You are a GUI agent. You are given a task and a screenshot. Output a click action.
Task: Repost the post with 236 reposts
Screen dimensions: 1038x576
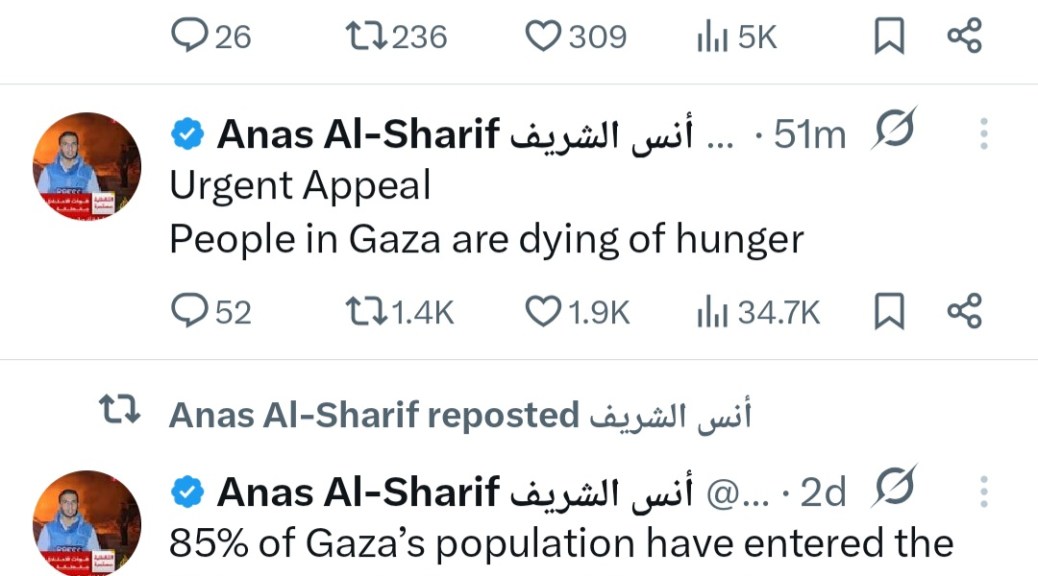[x=364, y=37]
